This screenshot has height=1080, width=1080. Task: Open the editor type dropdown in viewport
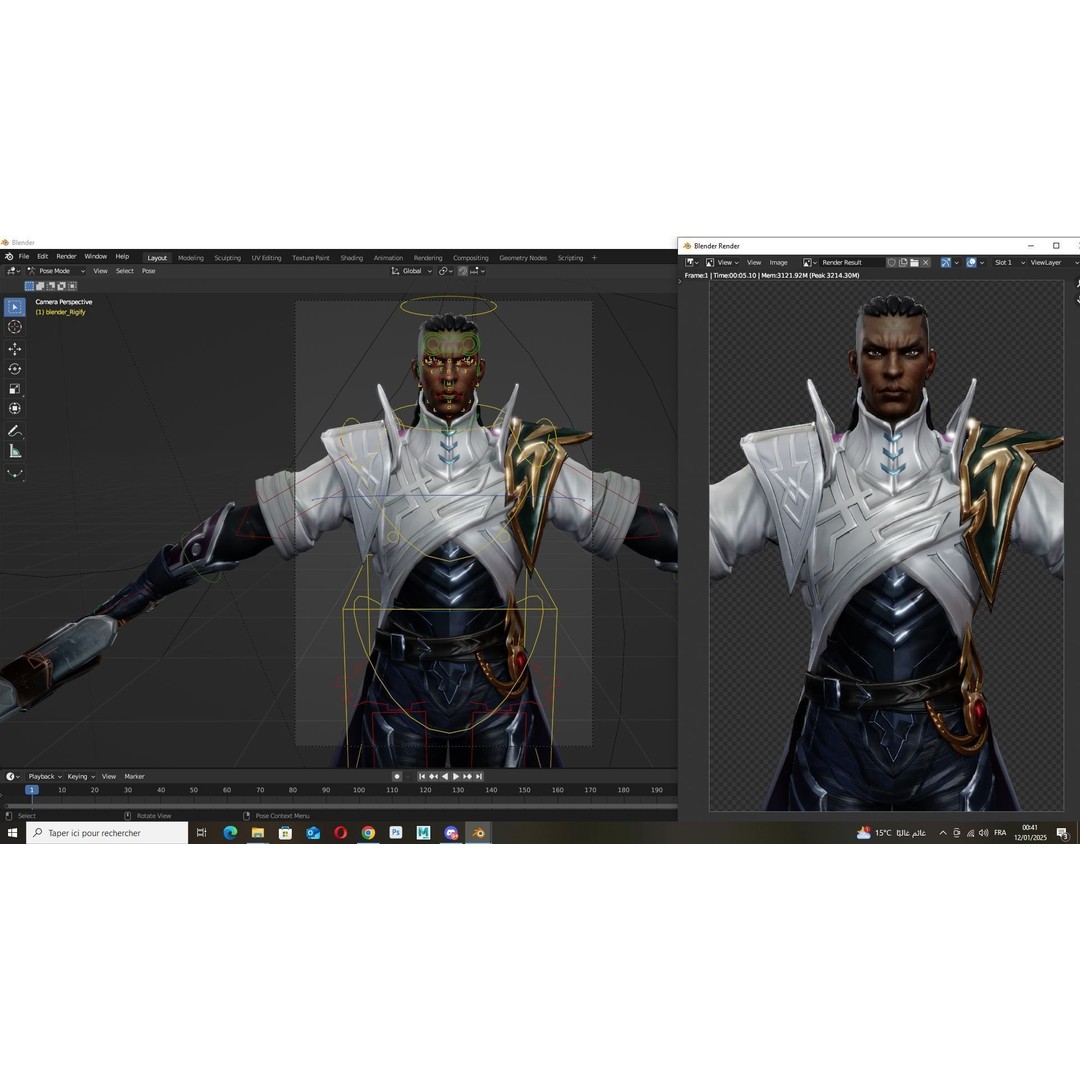pyautogui.click(x=13, y=271)
